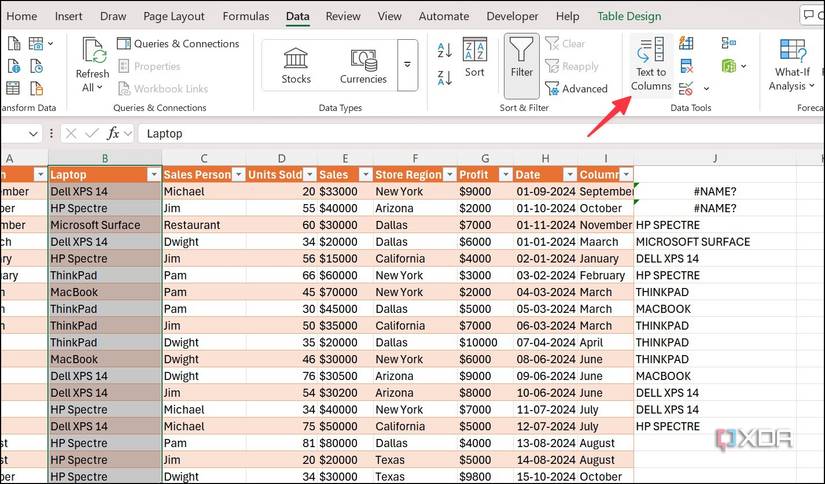Viewport: 825px width, 484px height.
Task: Open the Table Design tab
Action: (x=629, y=16)
